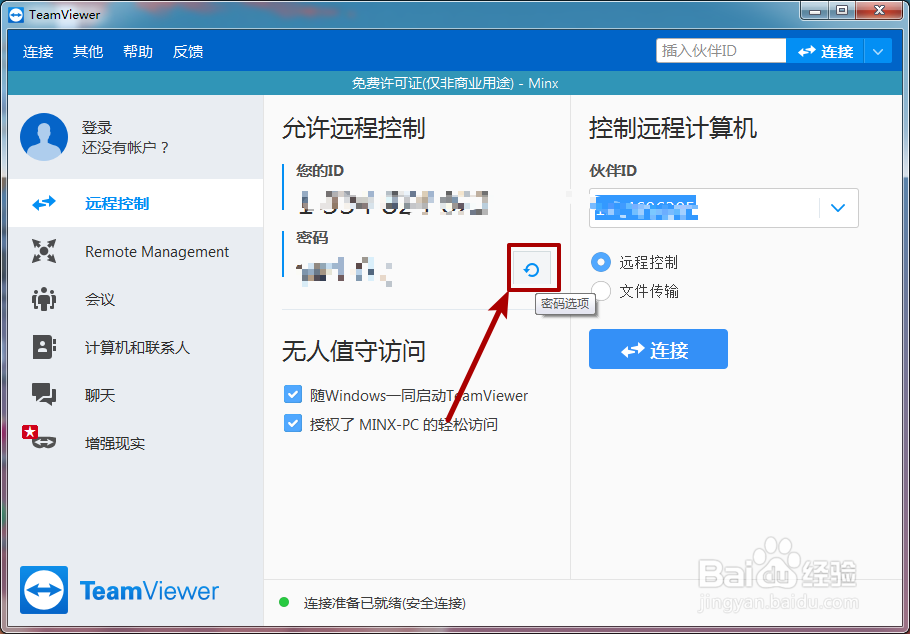Click the '插入伙伴ID' input field
910x634 pixels.
tap(721, 51)
